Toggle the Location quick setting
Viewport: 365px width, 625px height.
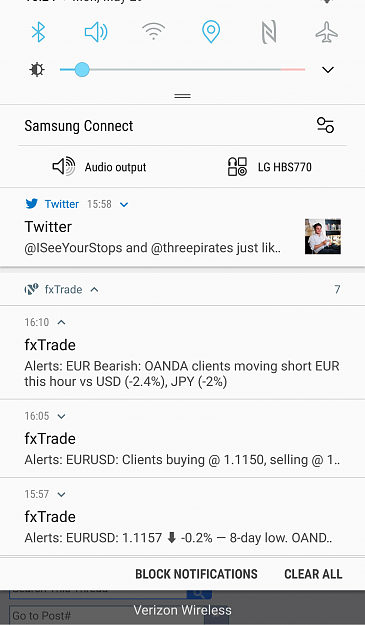[211, 32]
